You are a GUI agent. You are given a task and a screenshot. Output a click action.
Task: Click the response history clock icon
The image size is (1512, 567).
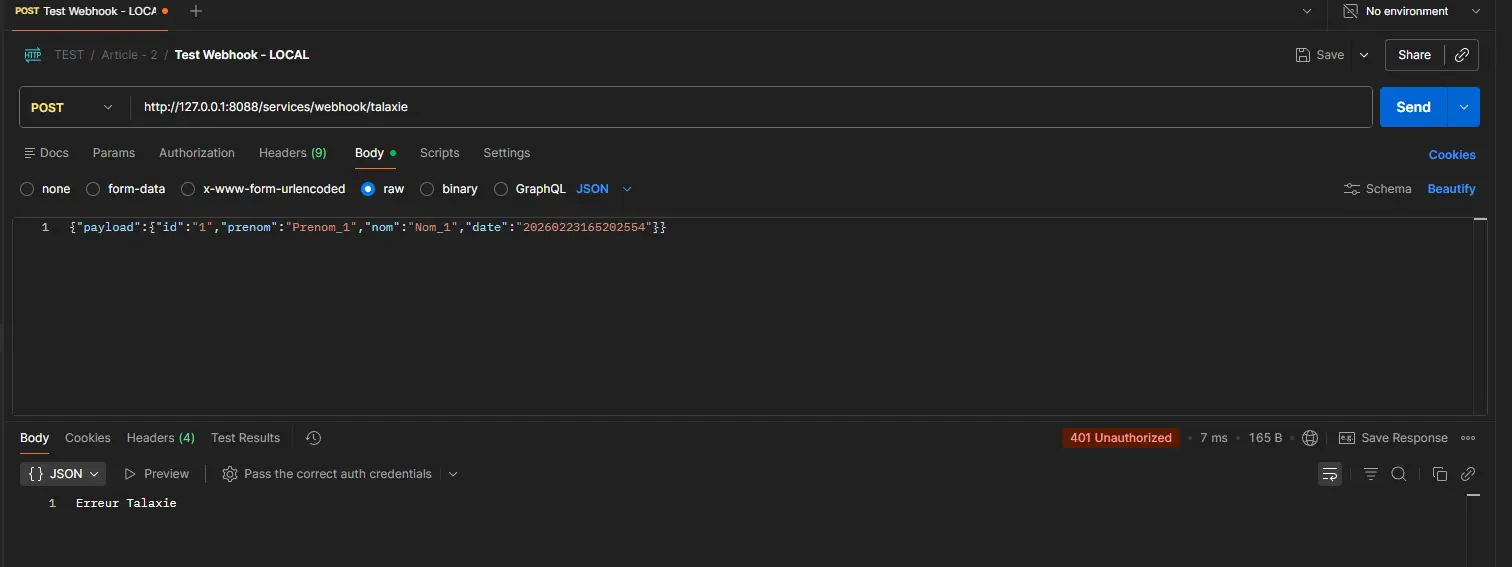[x=313, y=438]
